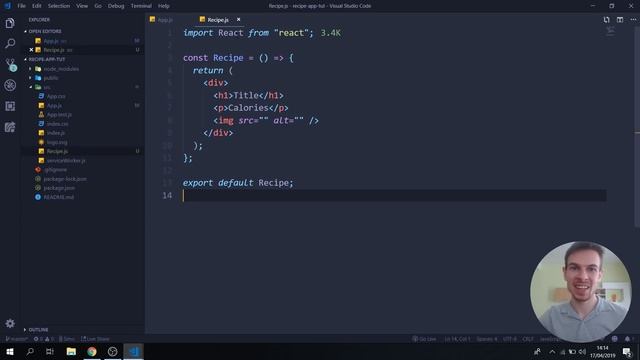Open App.js from the Open Editors list
Viewport: 640px width, 360px height.
coord(51,41)
